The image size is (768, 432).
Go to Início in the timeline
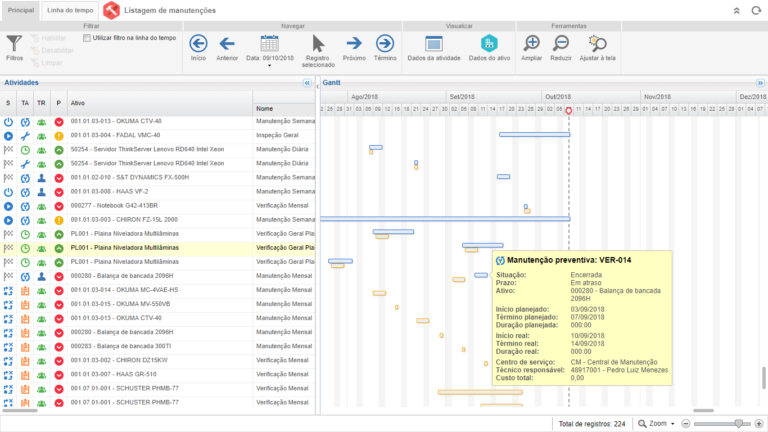tap(198, 47)
